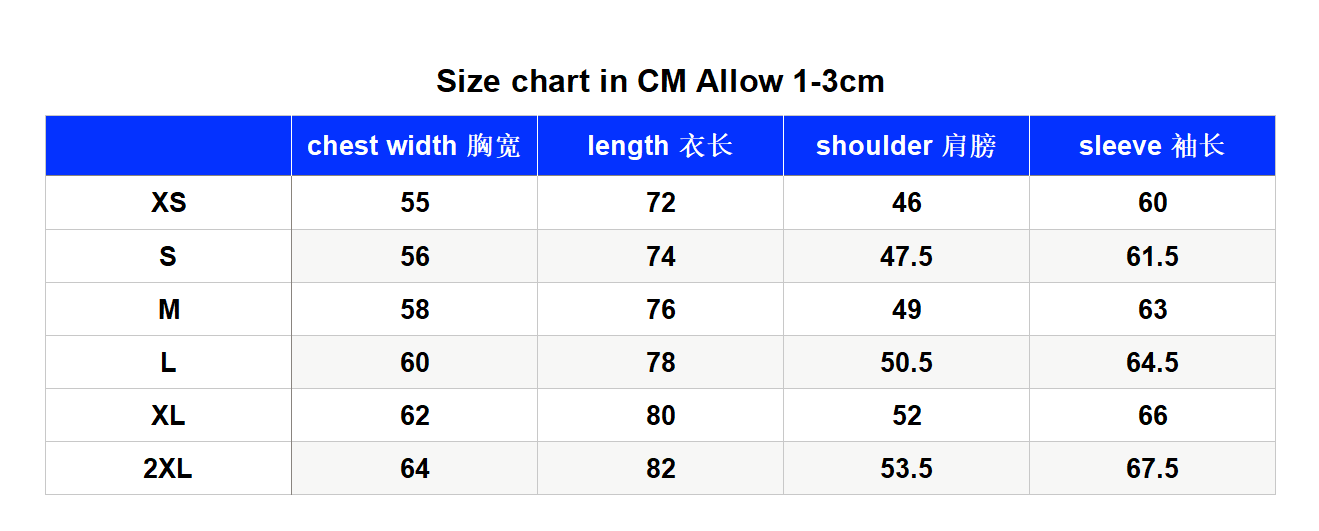1319x531 pixels.
Task: Click the XL size row label
Action: click(x=168, y=415)
